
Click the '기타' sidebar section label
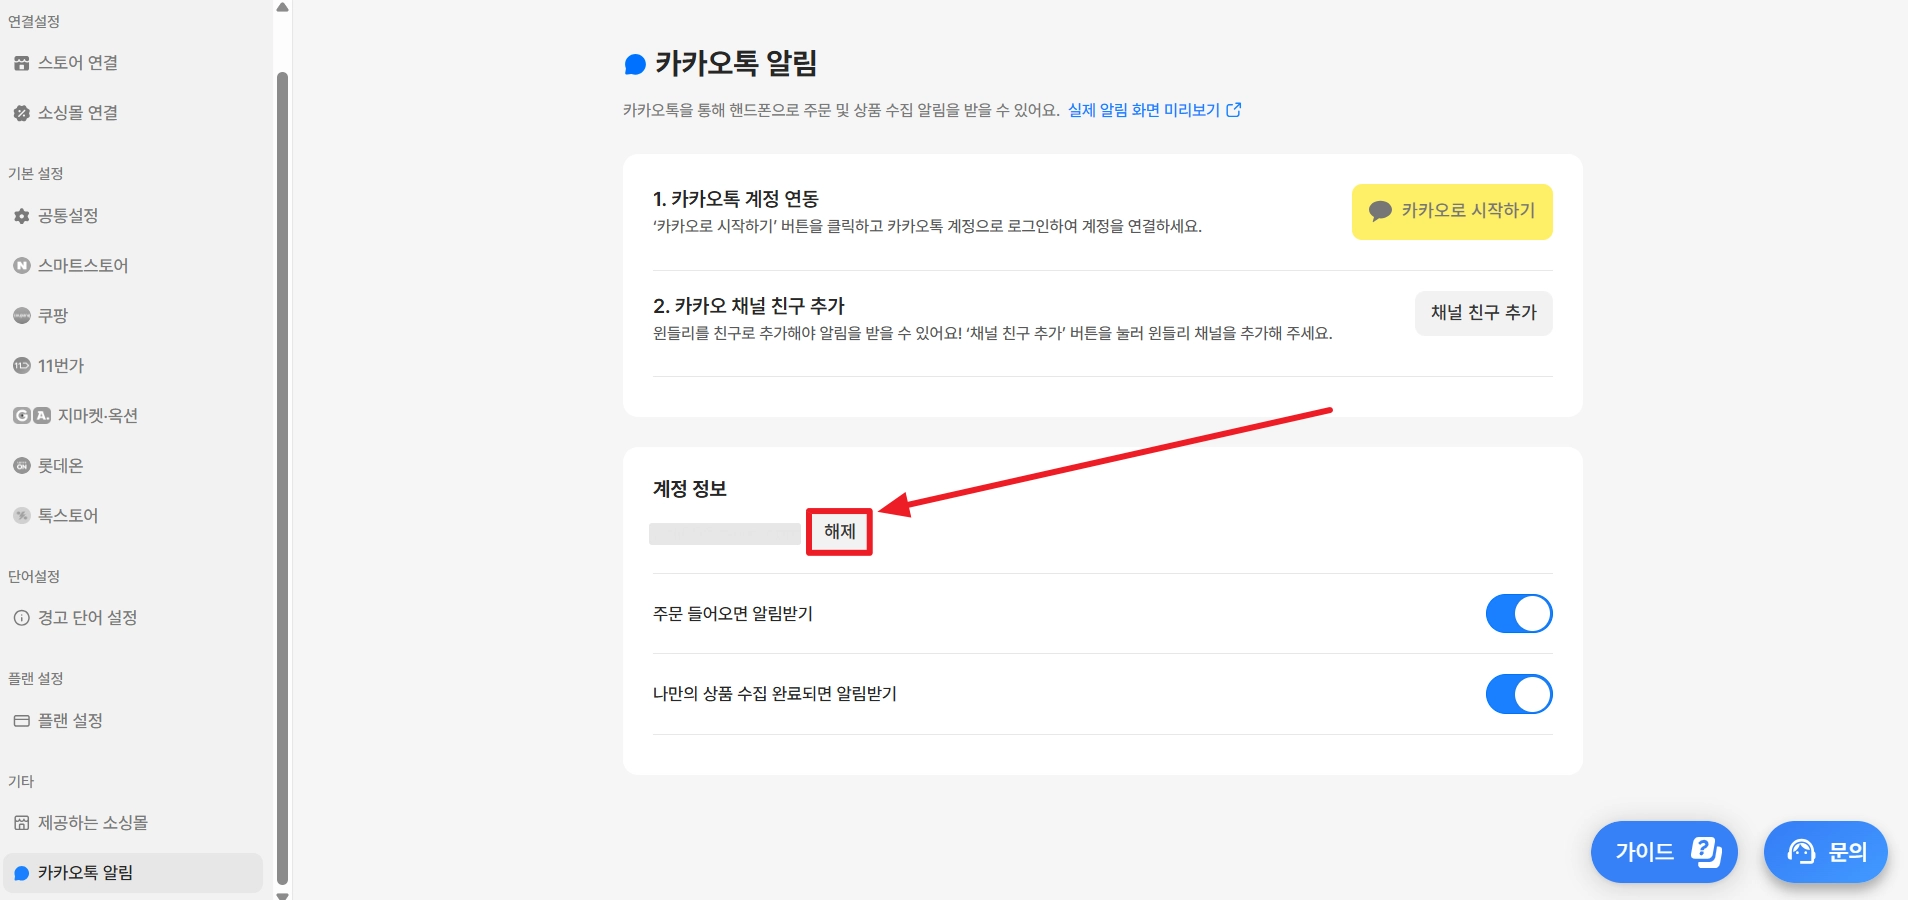point(21,781)
